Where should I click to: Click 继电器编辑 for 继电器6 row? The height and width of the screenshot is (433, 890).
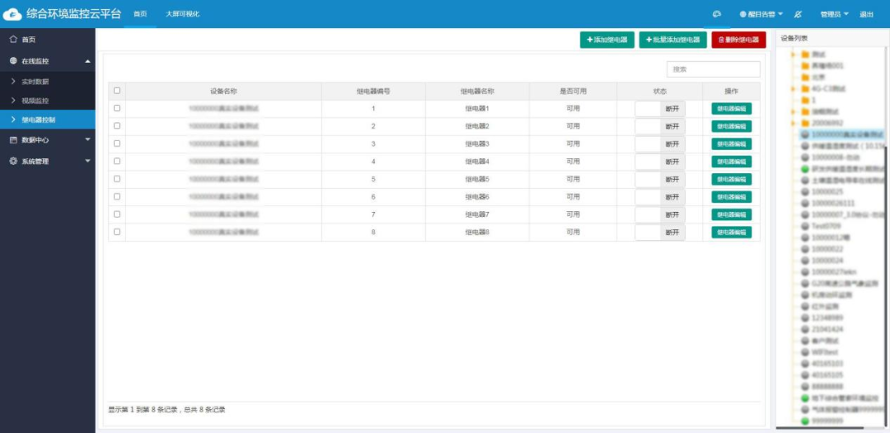point(731,197)
